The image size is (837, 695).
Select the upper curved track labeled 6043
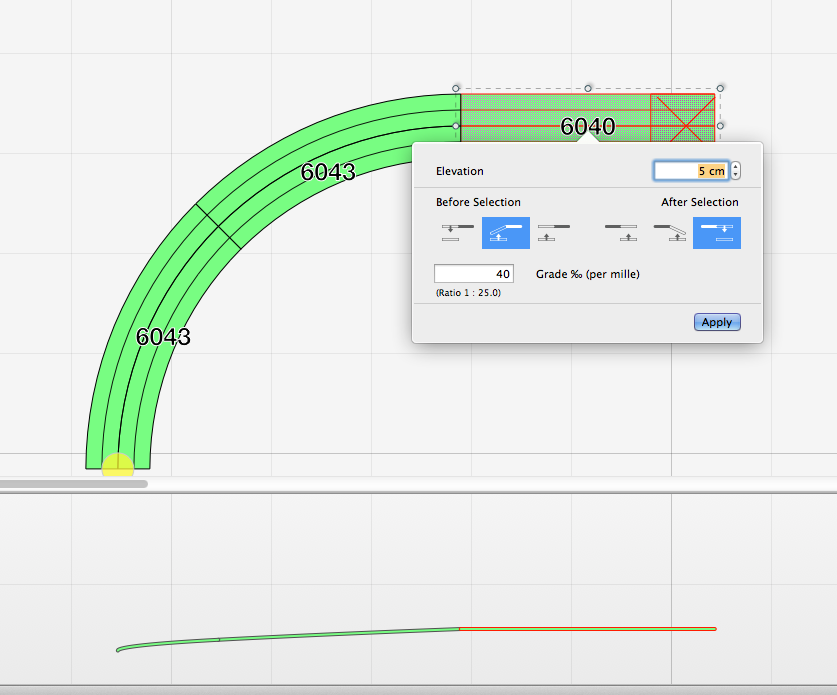click(328, 172)
